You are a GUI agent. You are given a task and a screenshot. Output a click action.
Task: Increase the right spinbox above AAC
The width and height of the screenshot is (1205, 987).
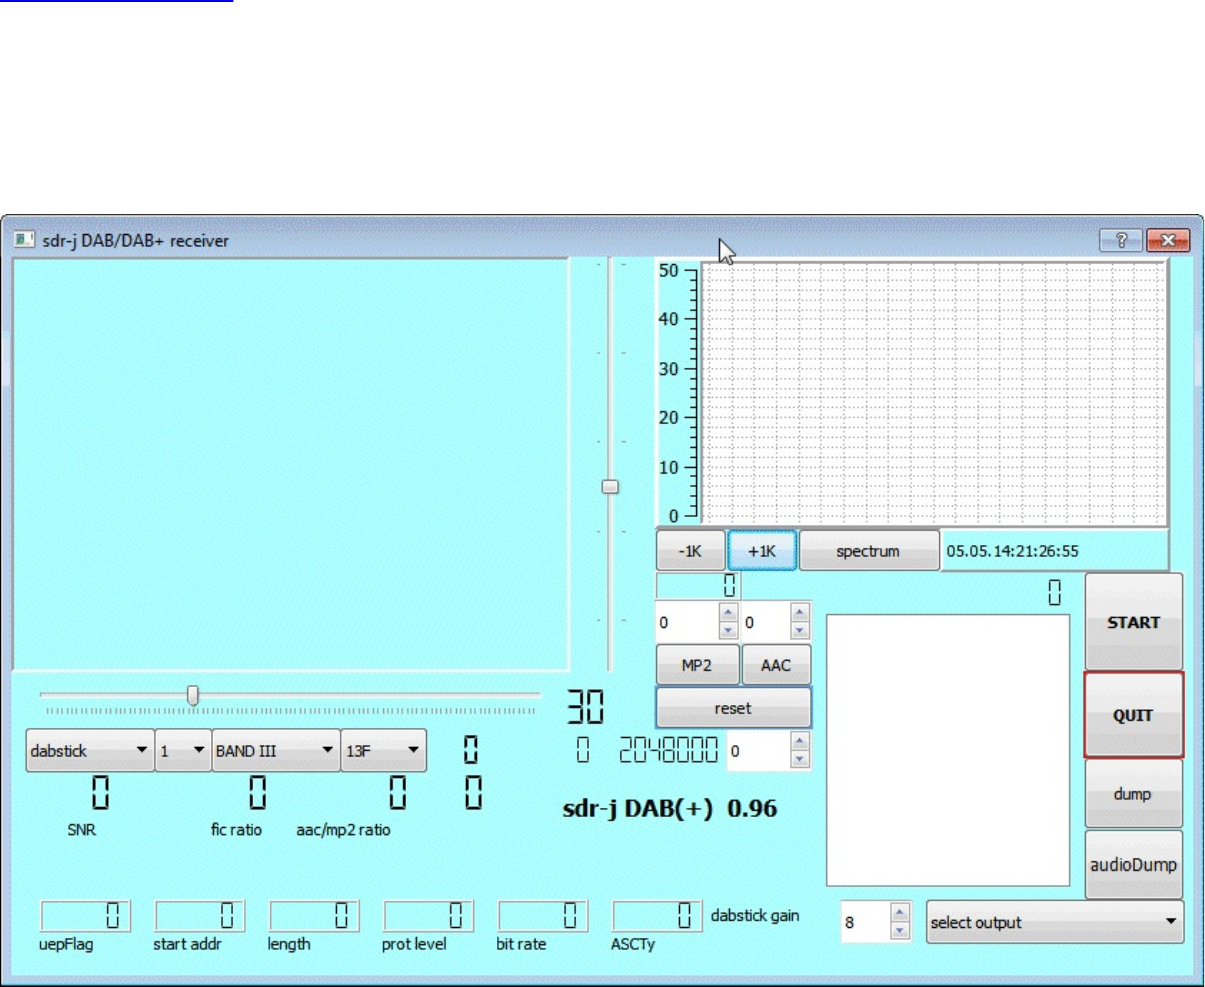click(x=799, y=612)
